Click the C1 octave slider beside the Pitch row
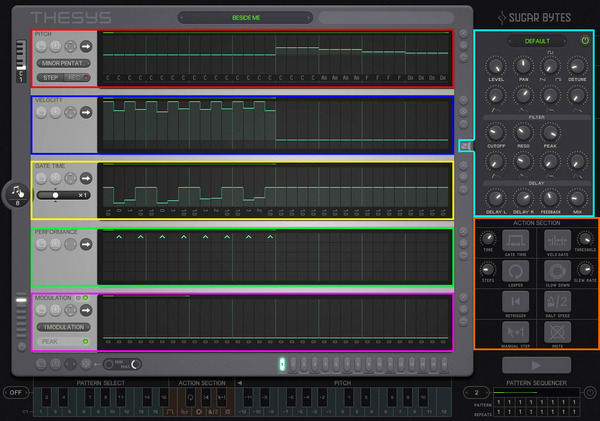This screenshot has height=421, width=600. point(21,61)
